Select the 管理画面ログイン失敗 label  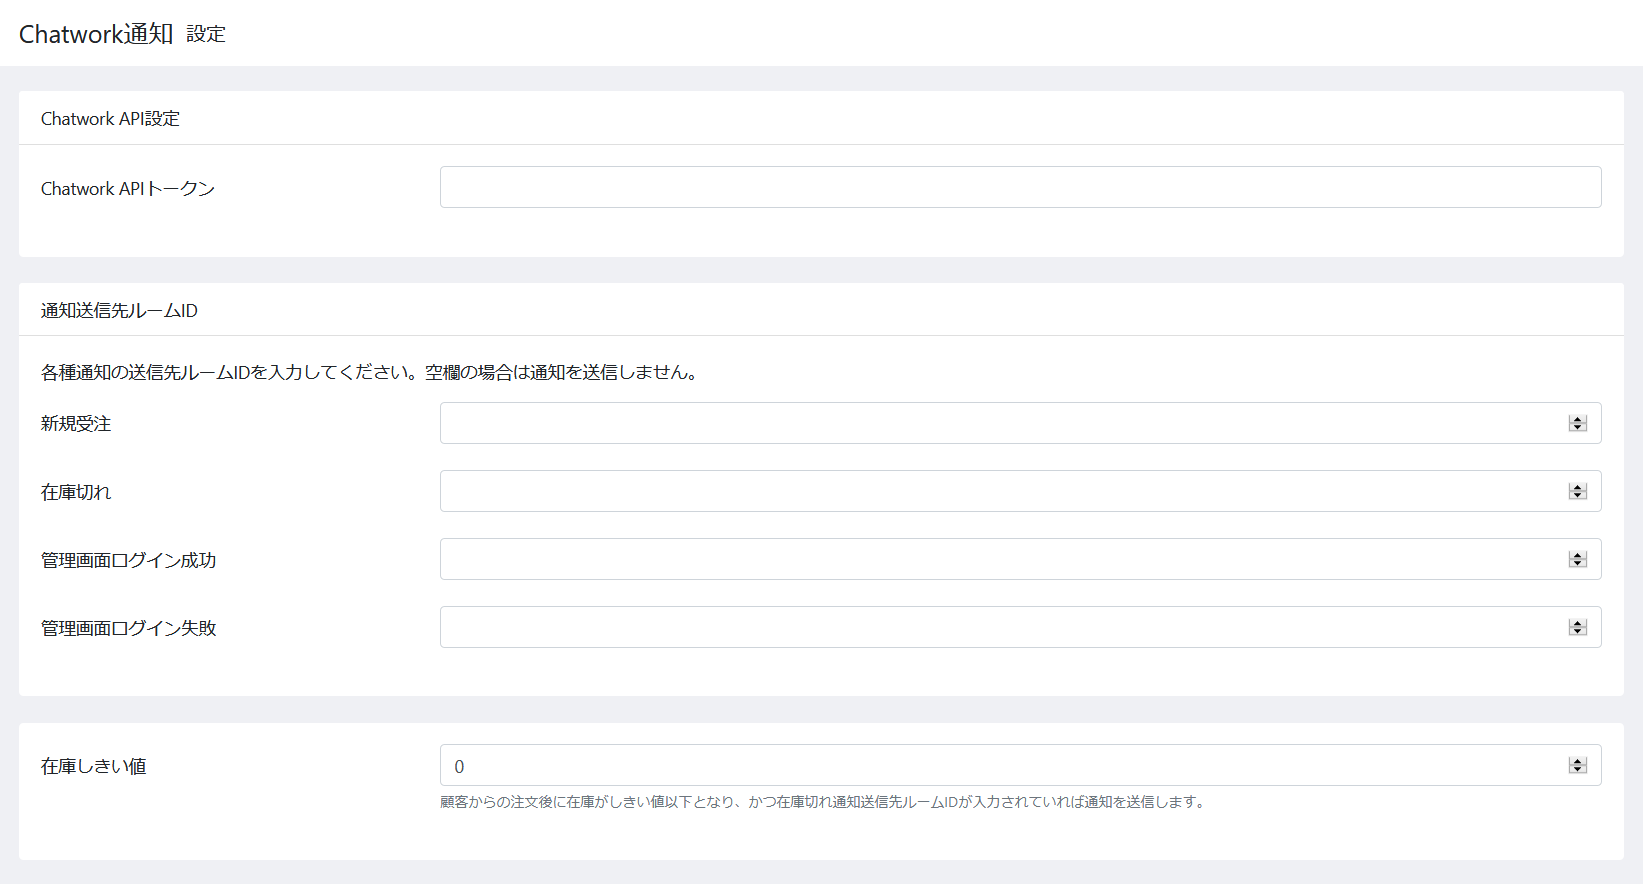coord(129,628)
